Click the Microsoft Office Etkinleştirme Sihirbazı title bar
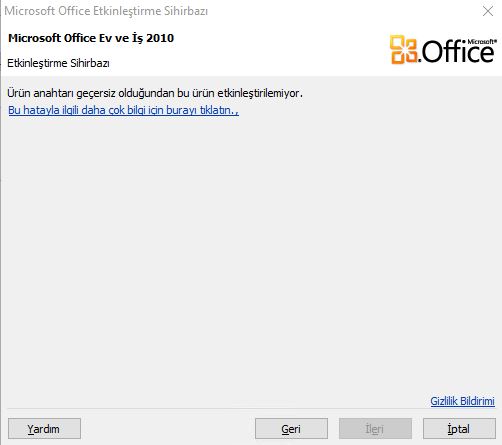 (x=106, y=11)
